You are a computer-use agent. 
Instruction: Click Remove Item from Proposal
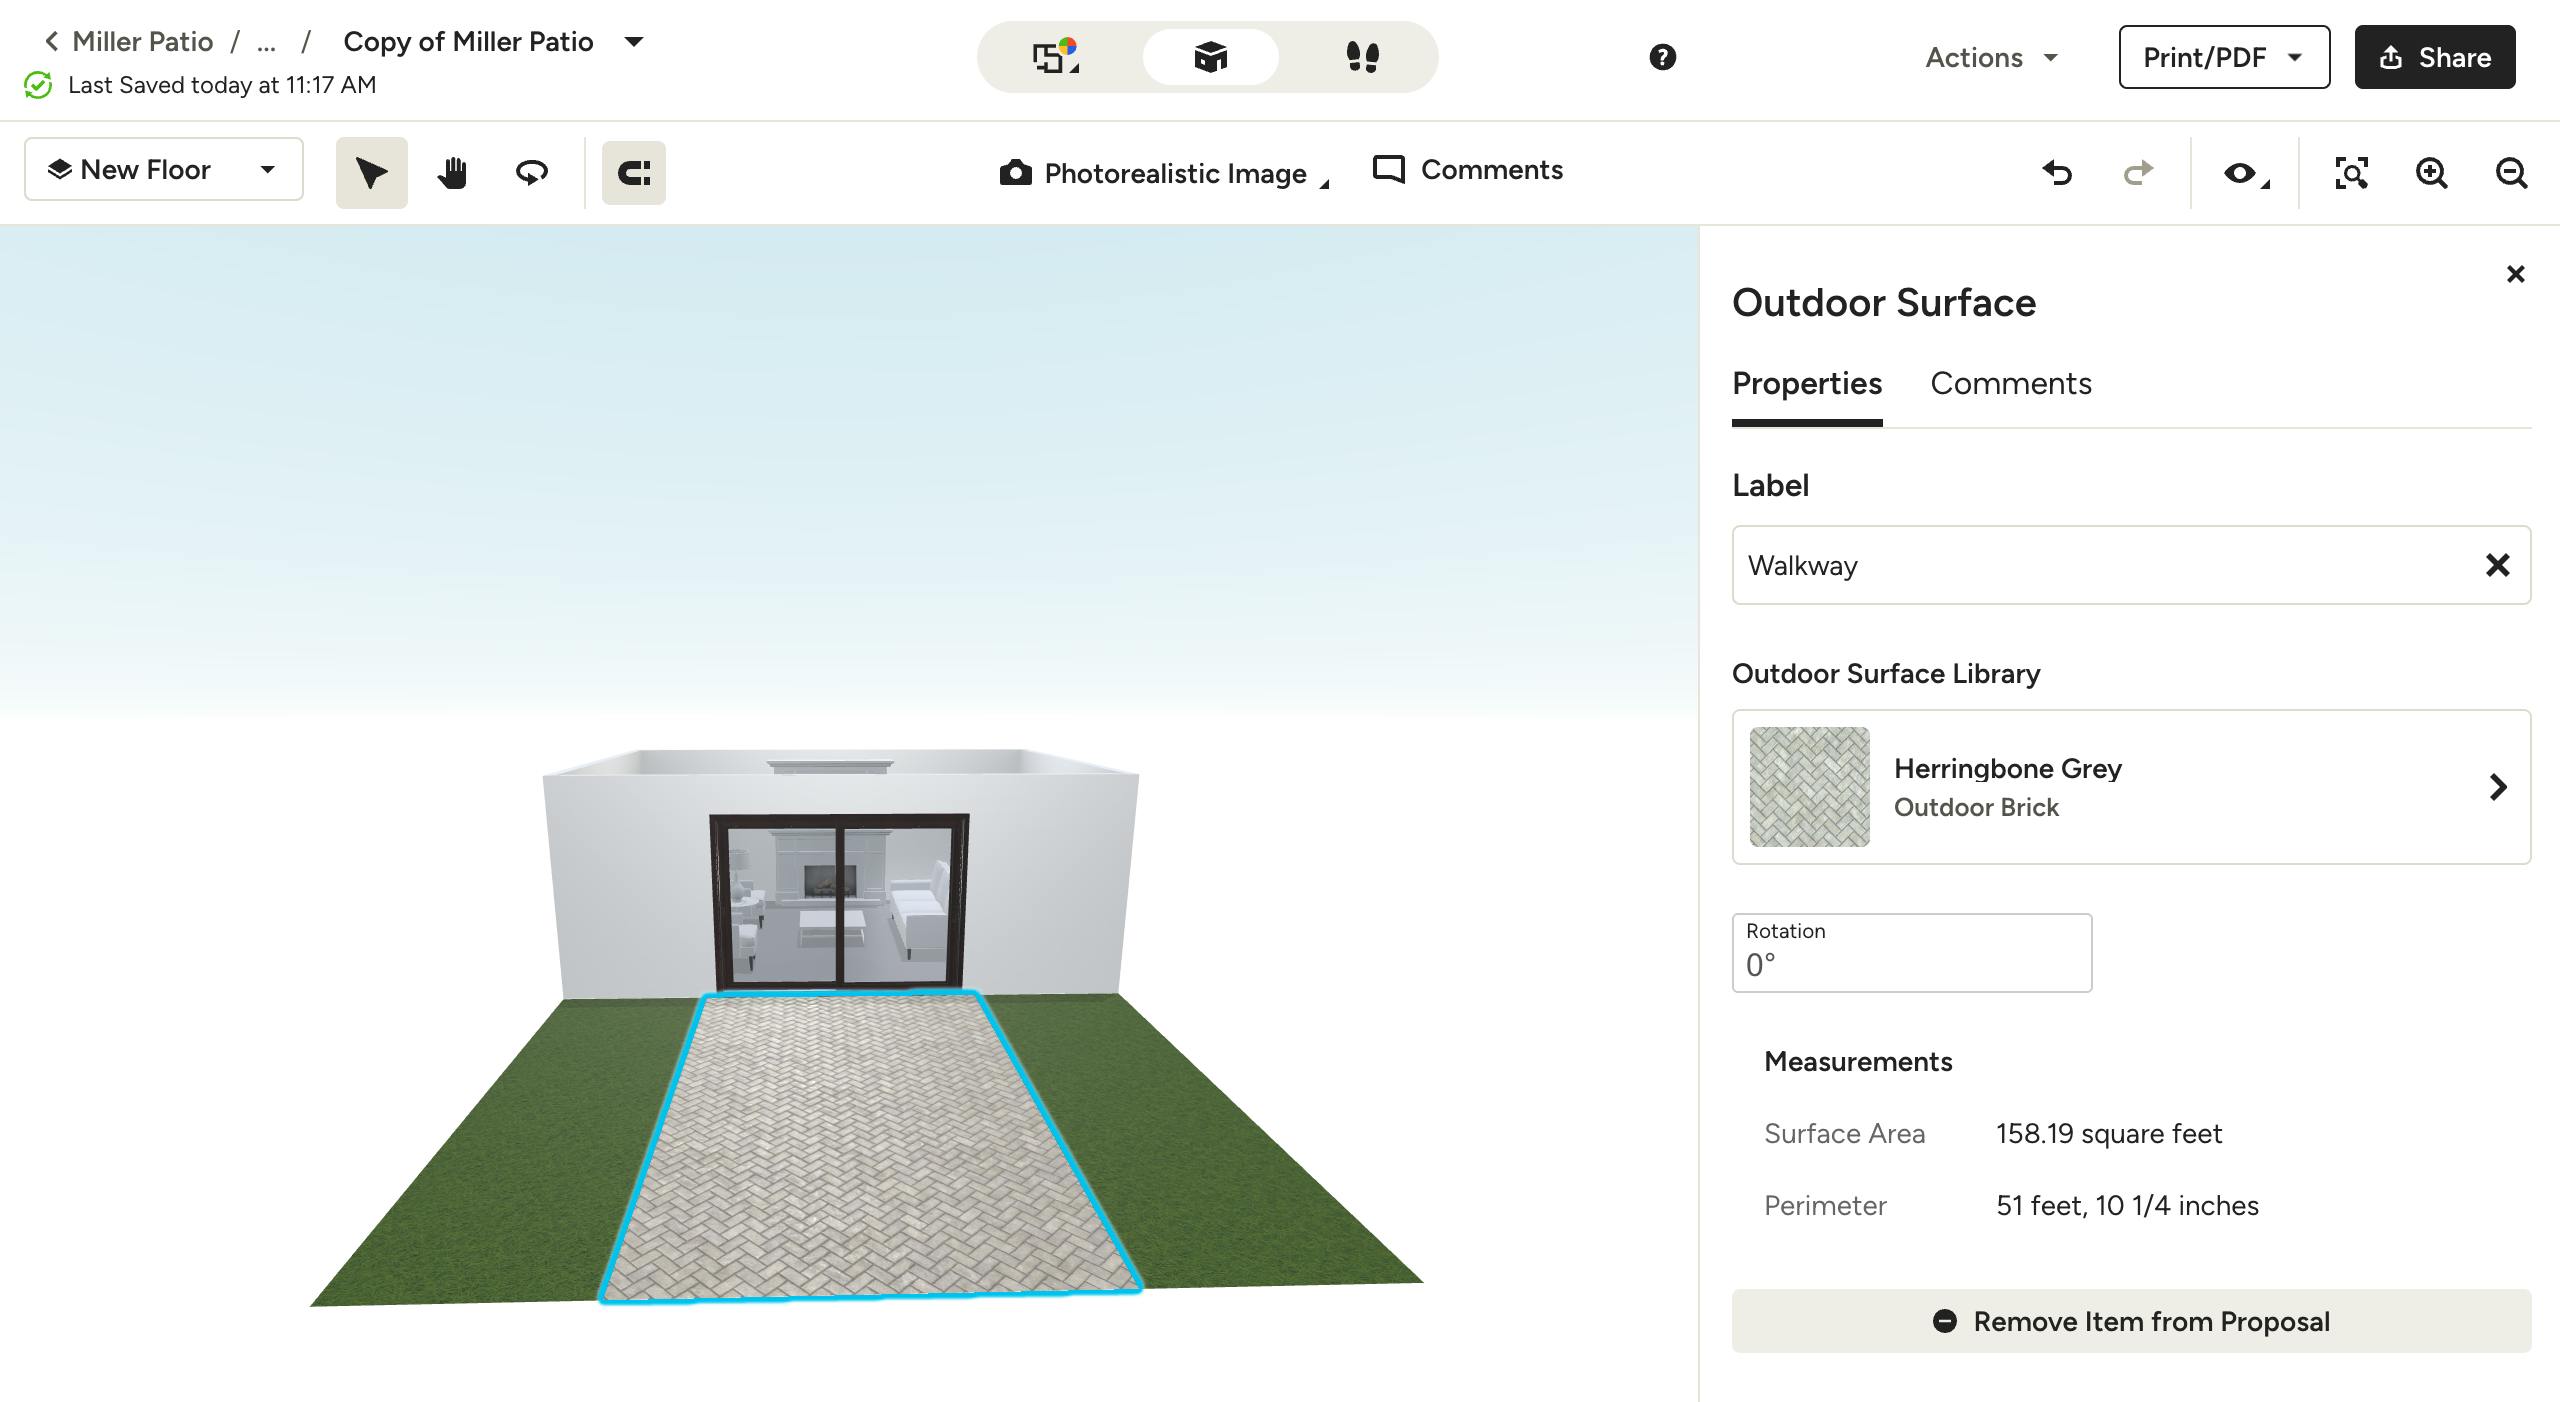(2131, 1322)
